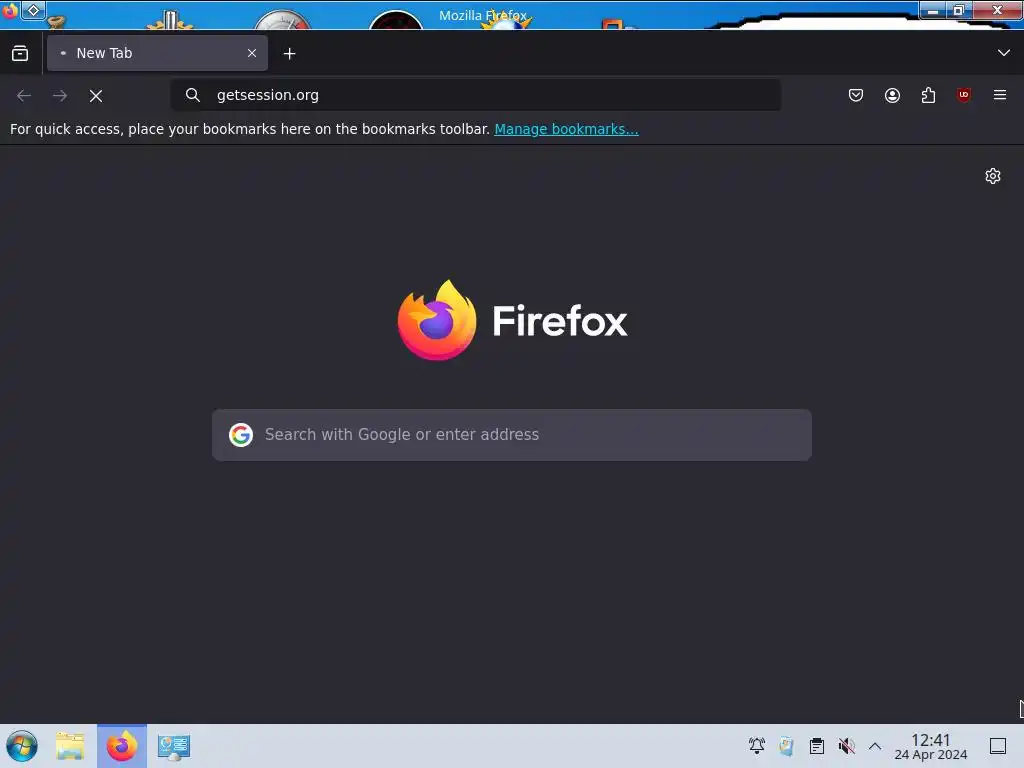Screen dimensions: 1024x768
Task: Click the Google logo in search box
Action: point(241,435)
